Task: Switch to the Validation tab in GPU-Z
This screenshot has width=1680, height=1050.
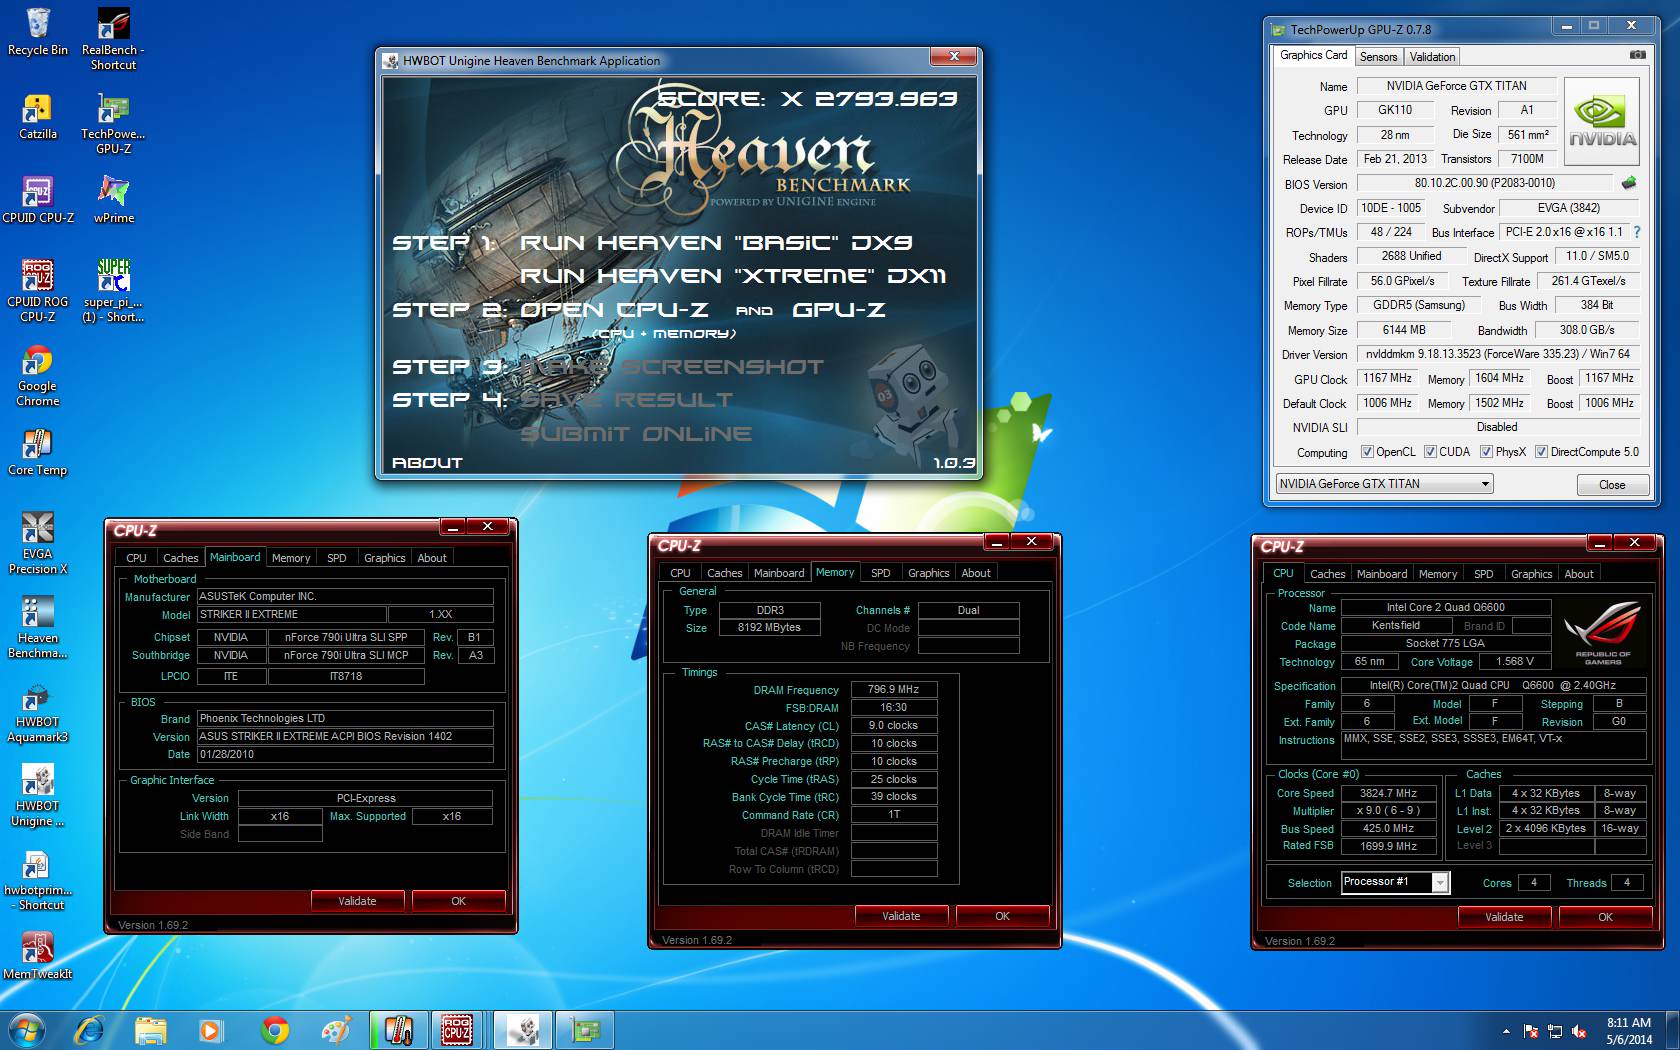Action: point(1432,57)
